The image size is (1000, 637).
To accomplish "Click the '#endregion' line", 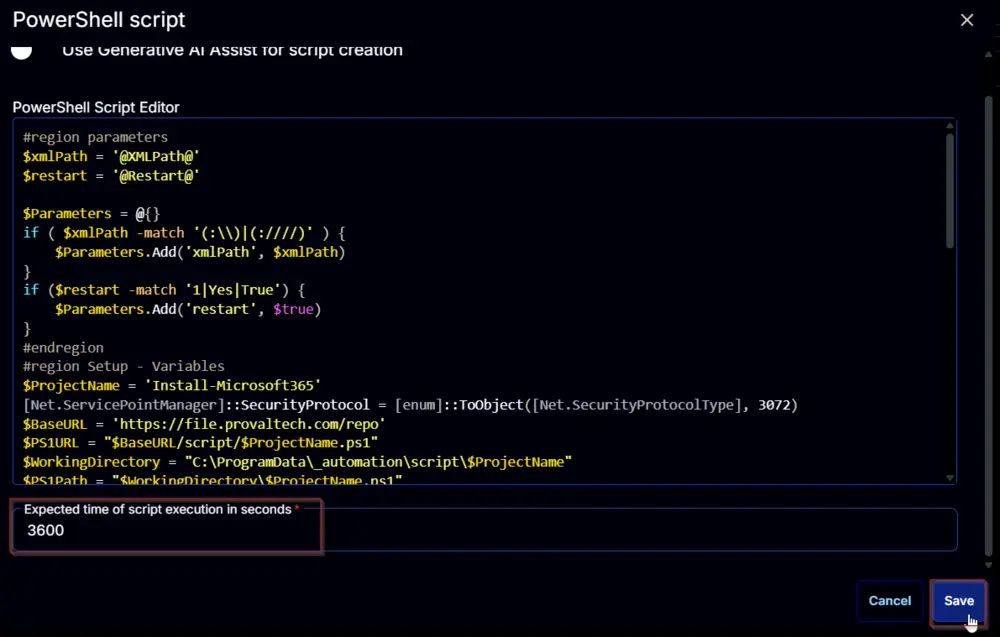I will click(63, 348).
